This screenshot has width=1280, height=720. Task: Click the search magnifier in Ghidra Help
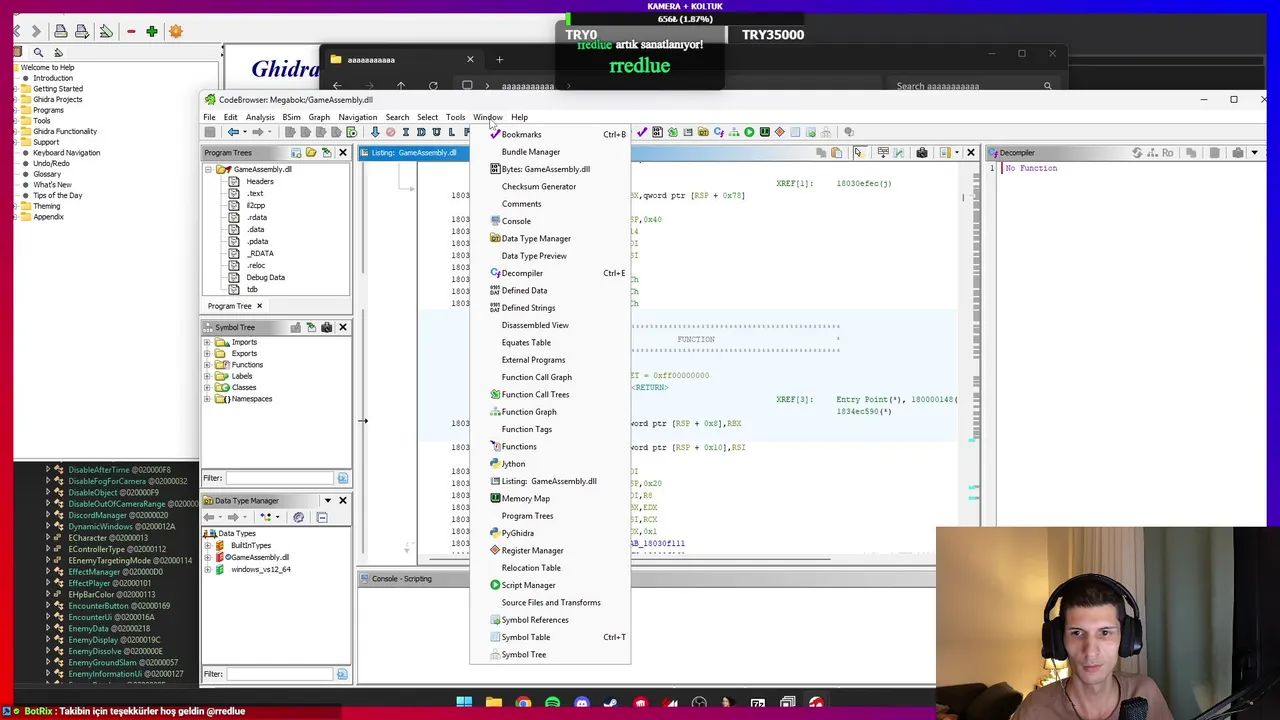click(x=38, y=52)
